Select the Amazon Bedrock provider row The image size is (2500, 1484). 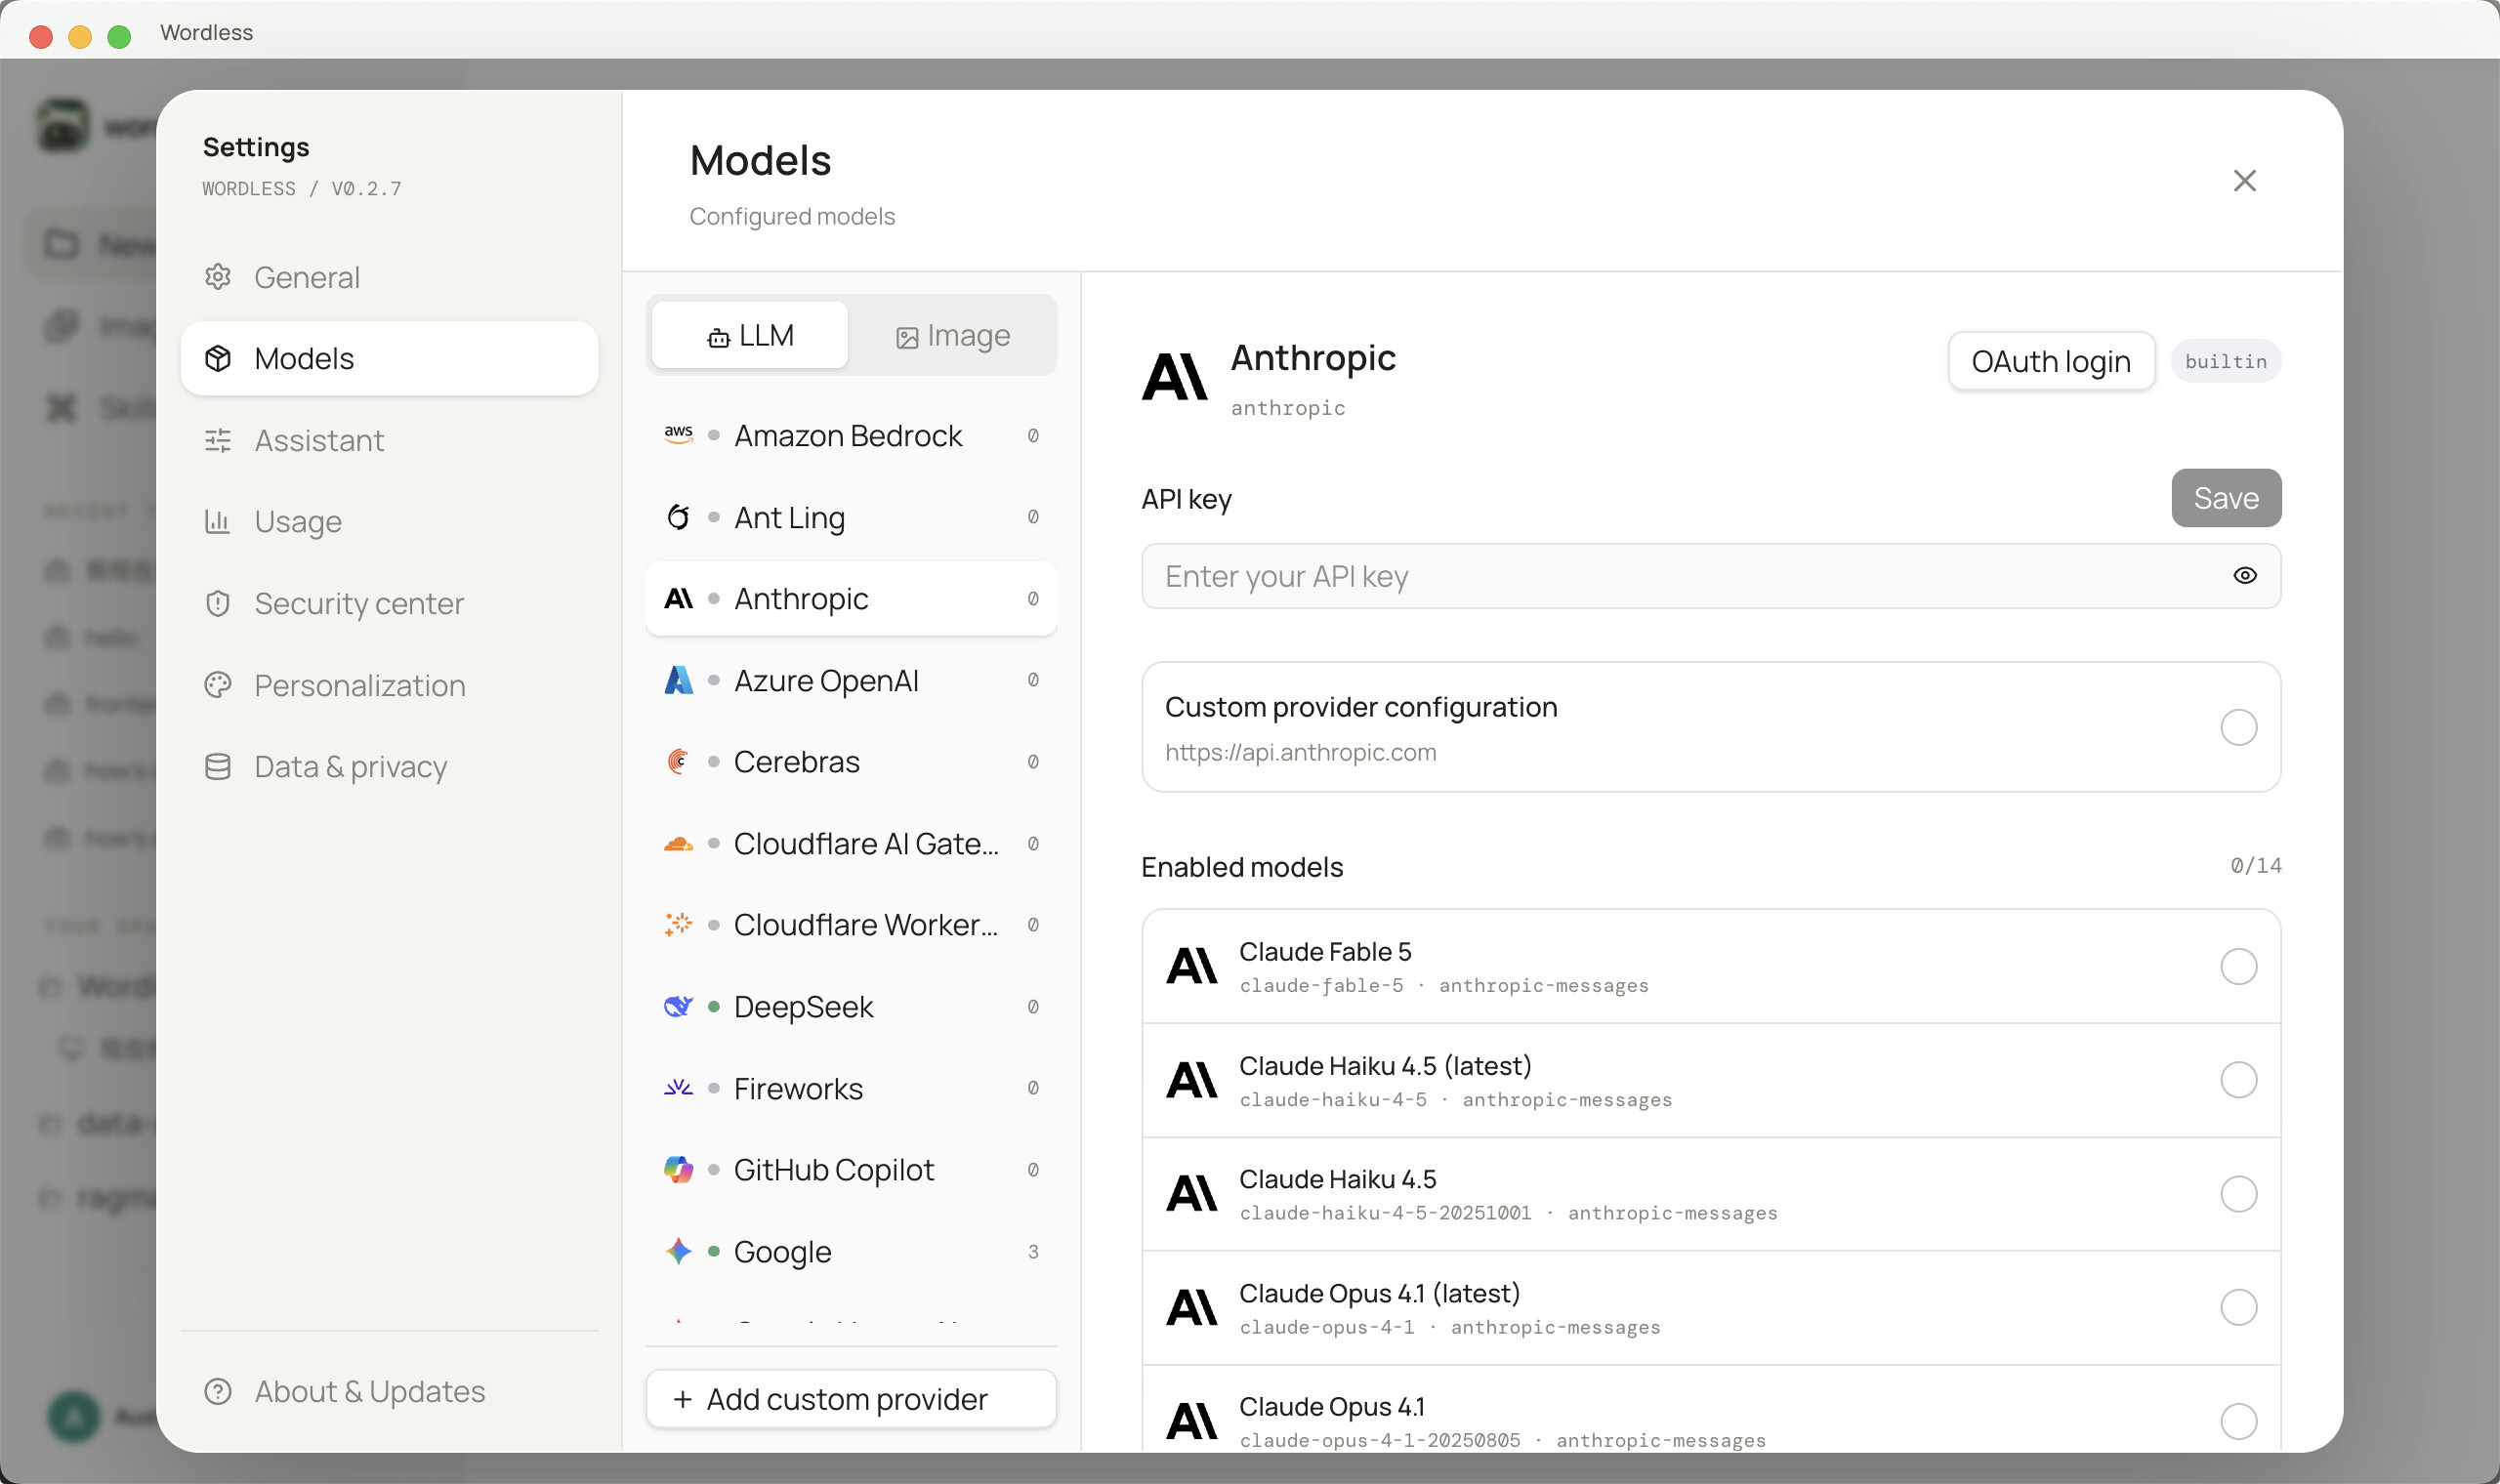(851, 435)
